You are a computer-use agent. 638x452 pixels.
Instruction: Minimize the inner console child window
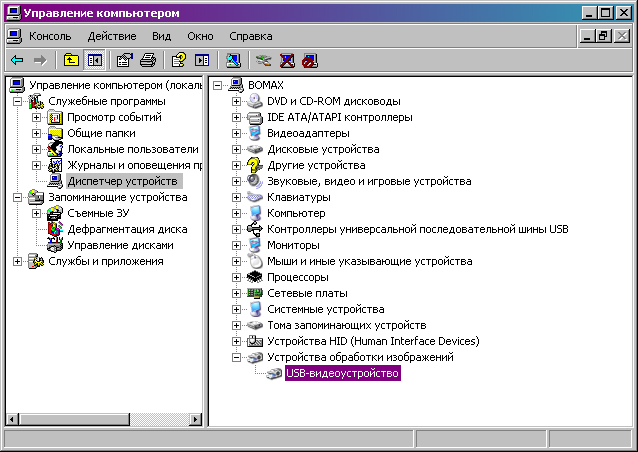coord(587,36)
